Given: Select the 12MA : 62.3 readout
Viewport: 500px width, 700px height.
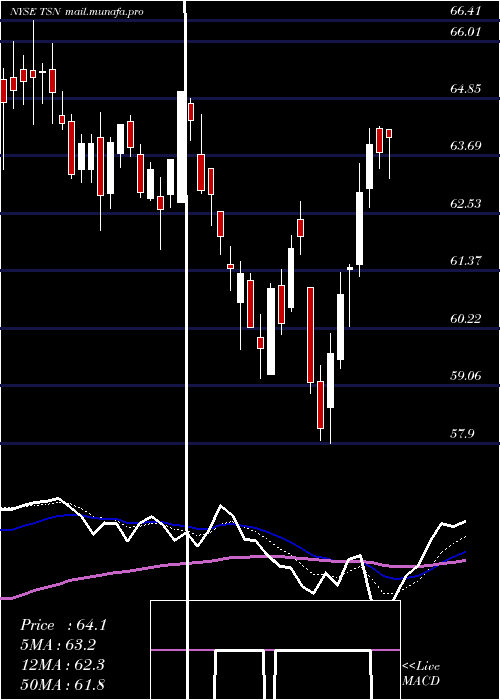Looking at the screenshot, I should click(x=62, y=665).
